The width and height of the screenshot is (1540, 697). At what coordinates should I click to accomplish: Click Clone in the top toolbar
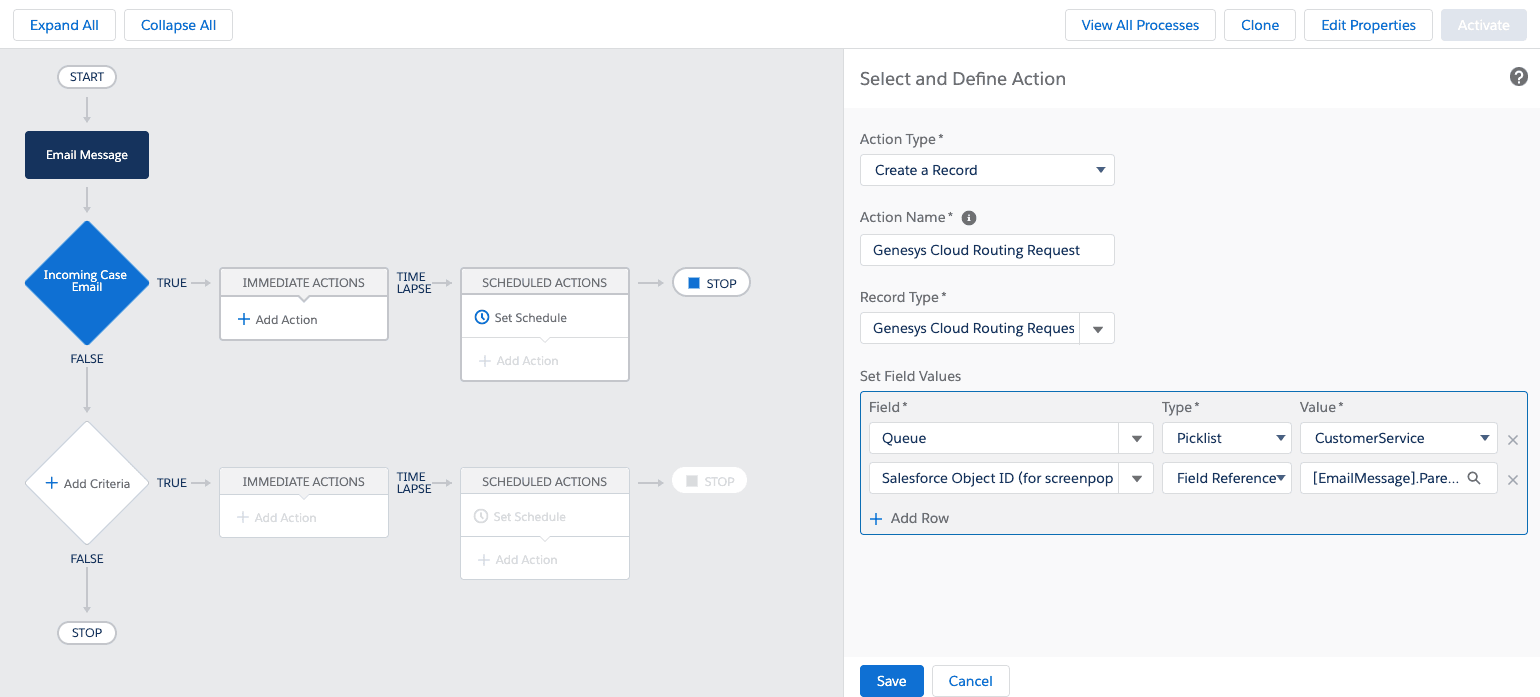[1260, 25]
